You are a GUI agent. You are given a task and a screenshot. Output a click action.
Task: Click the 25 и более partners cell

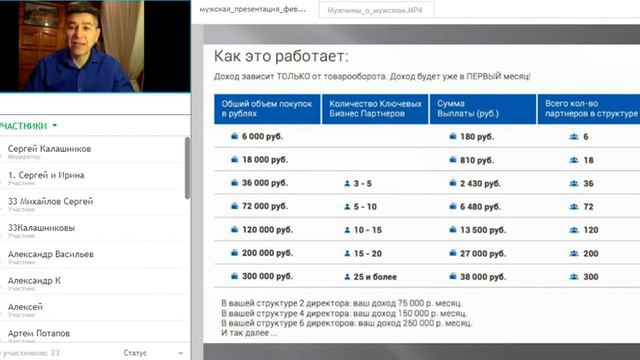tap(375, 277)
